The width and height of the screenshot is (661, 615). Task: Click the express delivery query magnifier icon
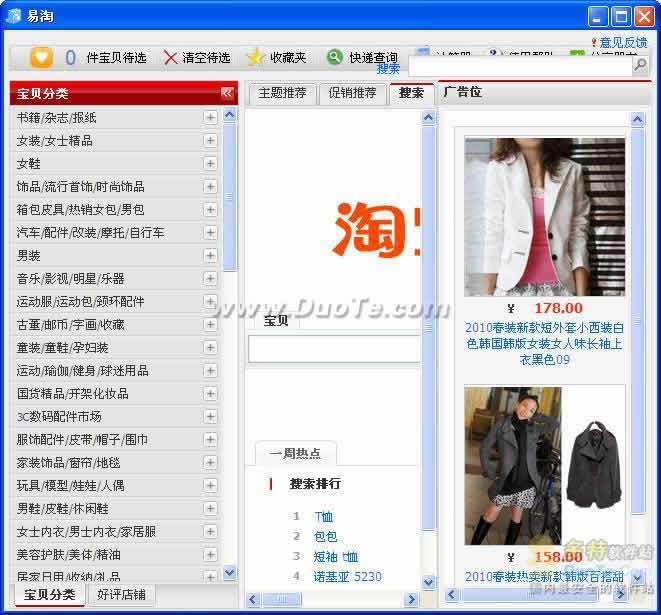coord(335,58)
